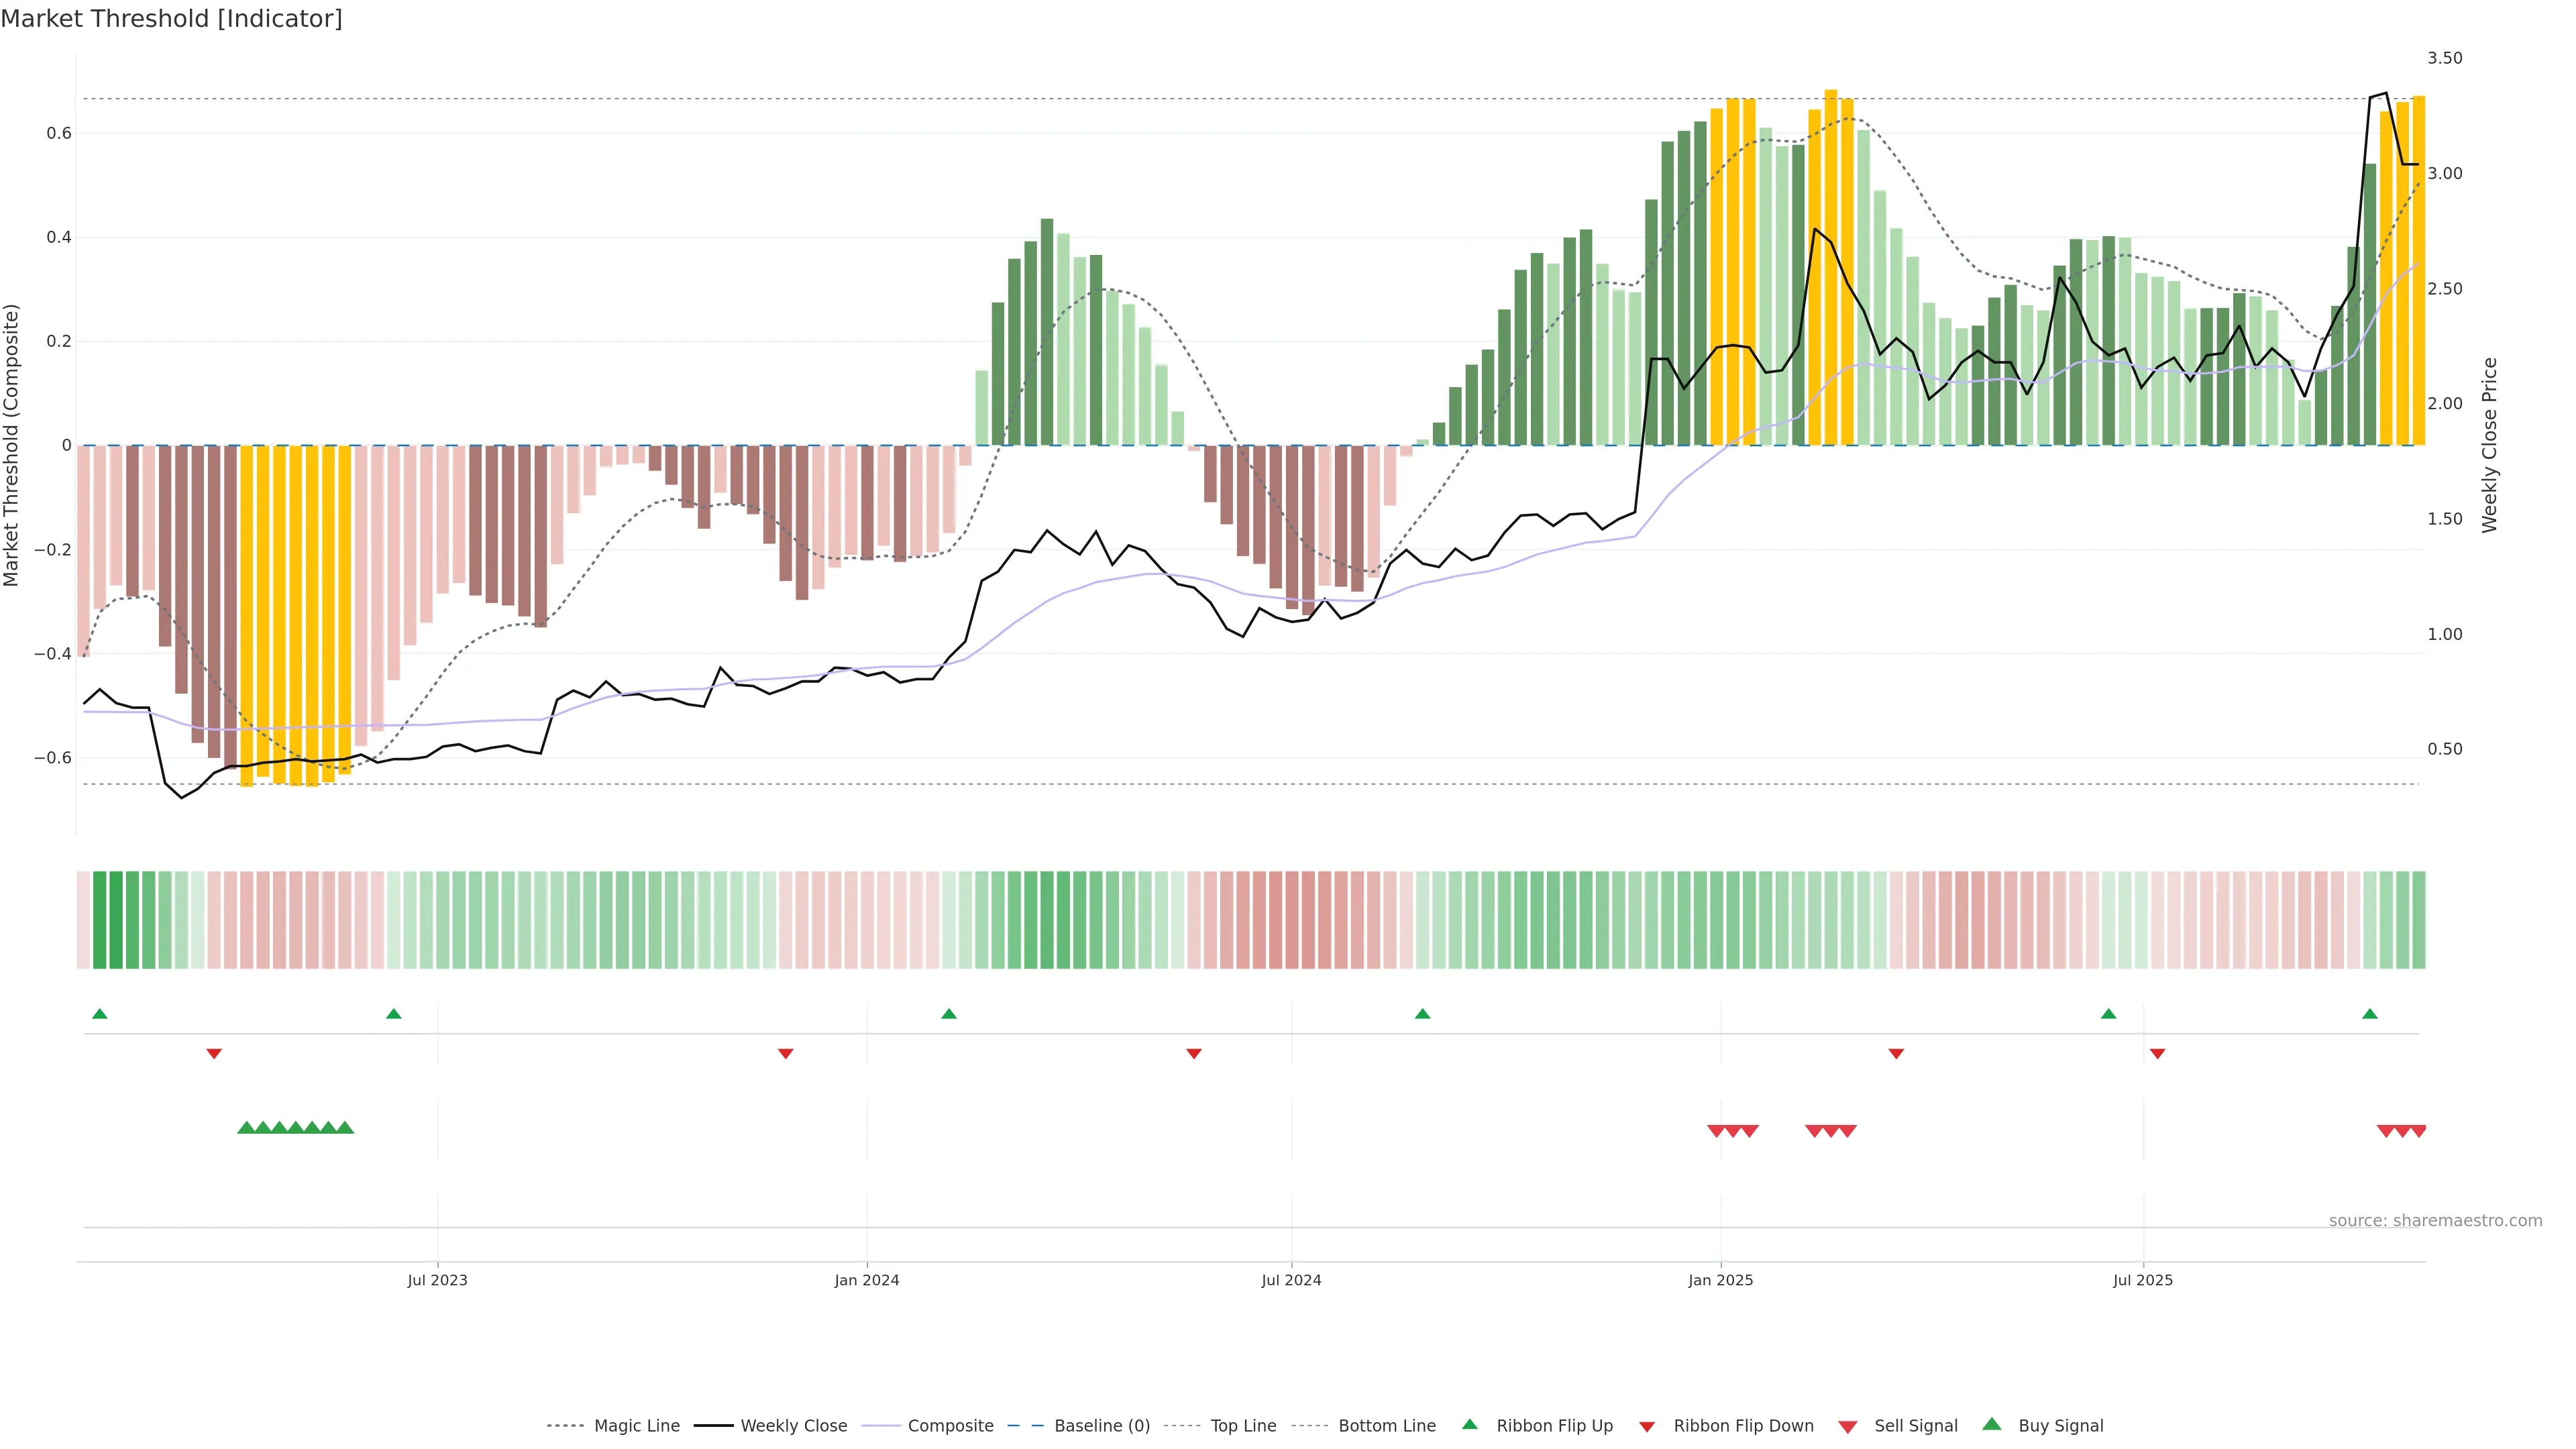Toggle the Top Line legend entry

coord(1243,1426)
